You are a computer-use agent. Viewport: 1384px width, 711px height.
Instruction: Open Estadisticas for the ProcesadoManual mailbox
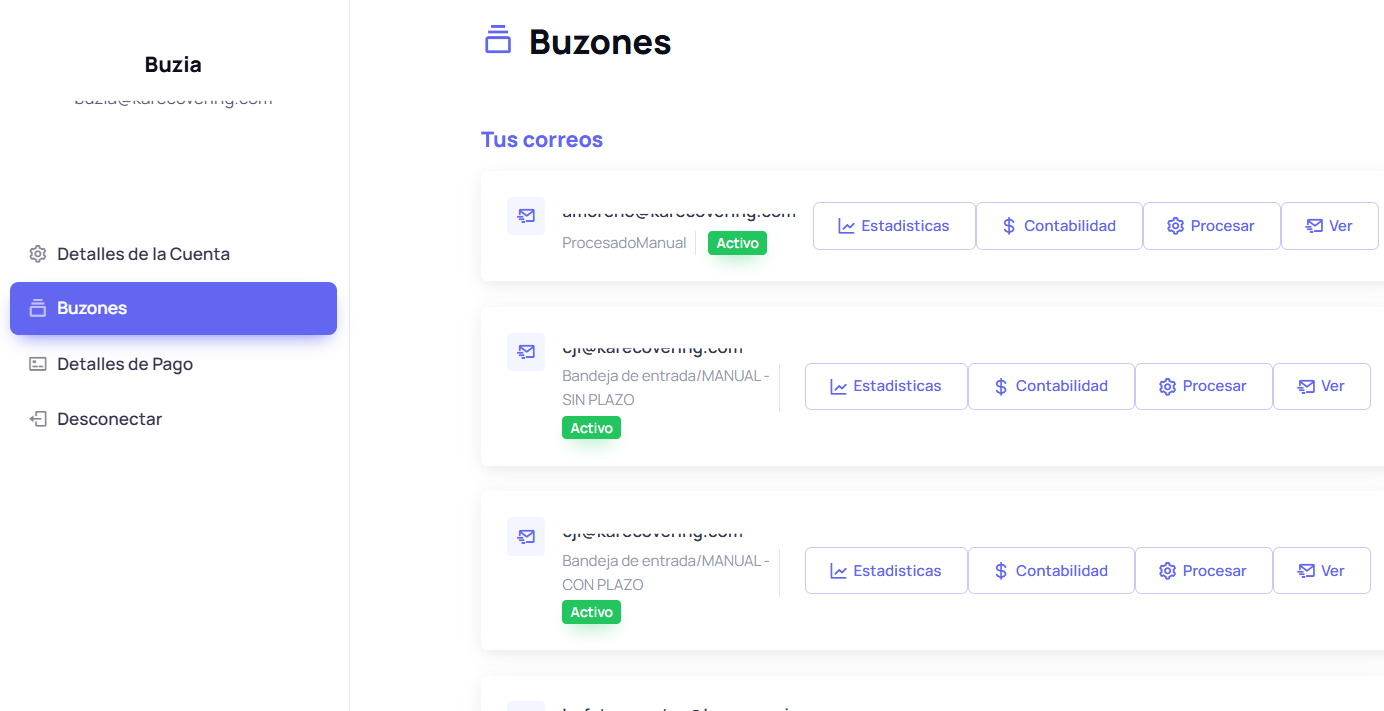(x=893, y=226)
